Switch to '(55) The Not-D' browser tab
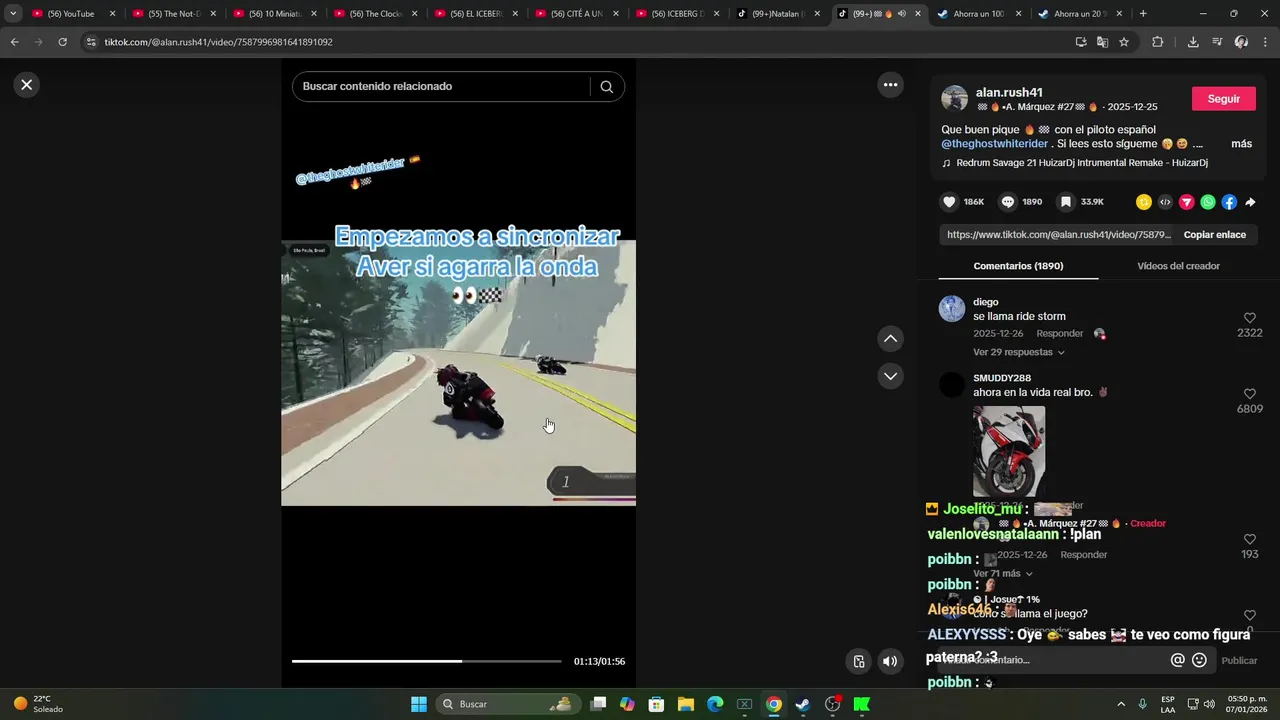The height and width of the screenshot is (720, 1280). (x=173, y=14)
